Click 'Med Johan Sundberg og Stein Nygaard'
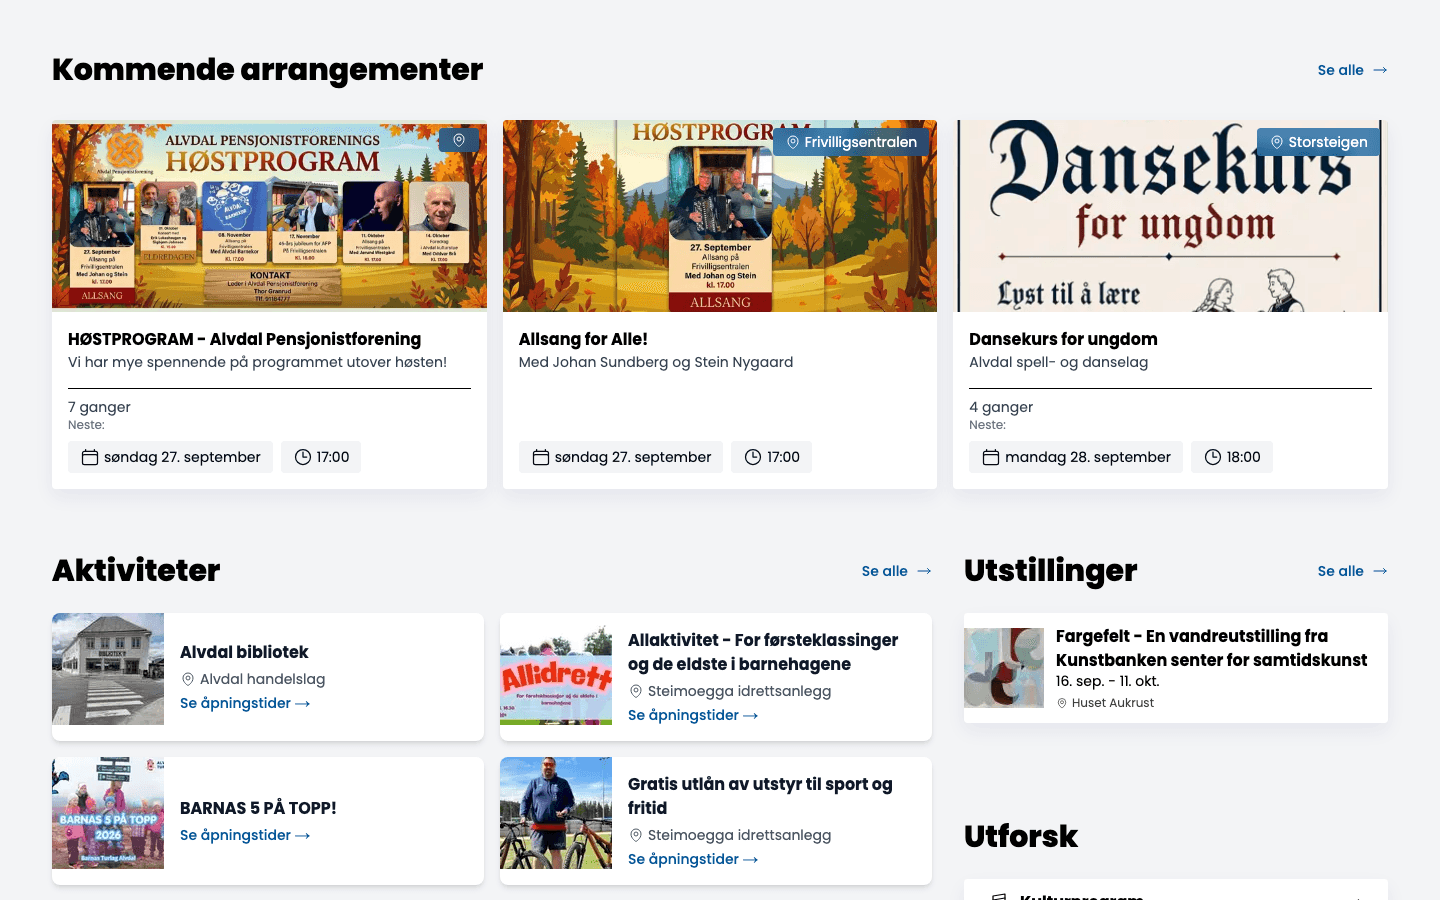This screenshot has width=1440, height=900. (x=656, y=362)
